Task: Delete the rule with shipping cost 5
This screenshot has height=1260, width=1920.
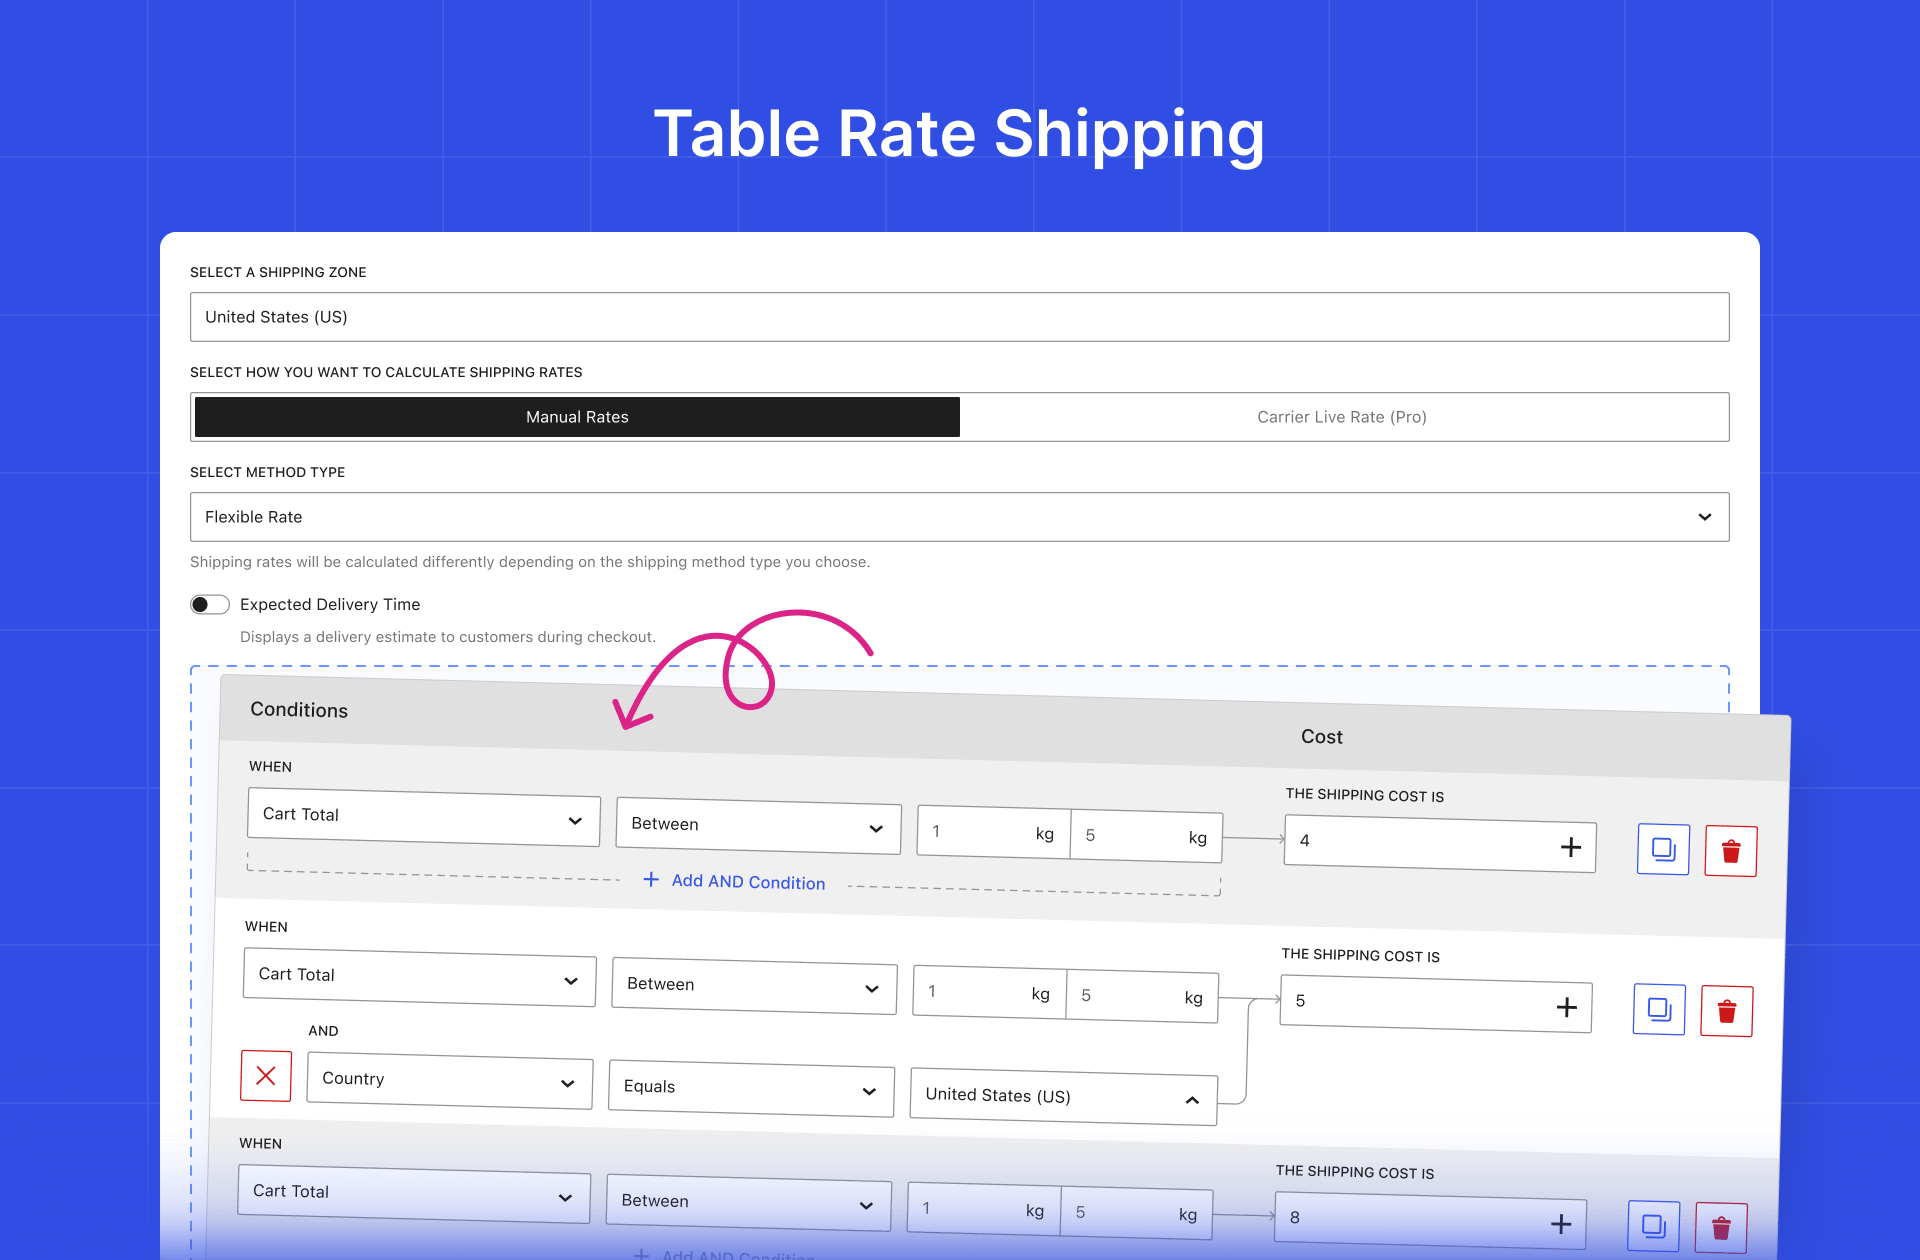Action: coord(1727,1011)
